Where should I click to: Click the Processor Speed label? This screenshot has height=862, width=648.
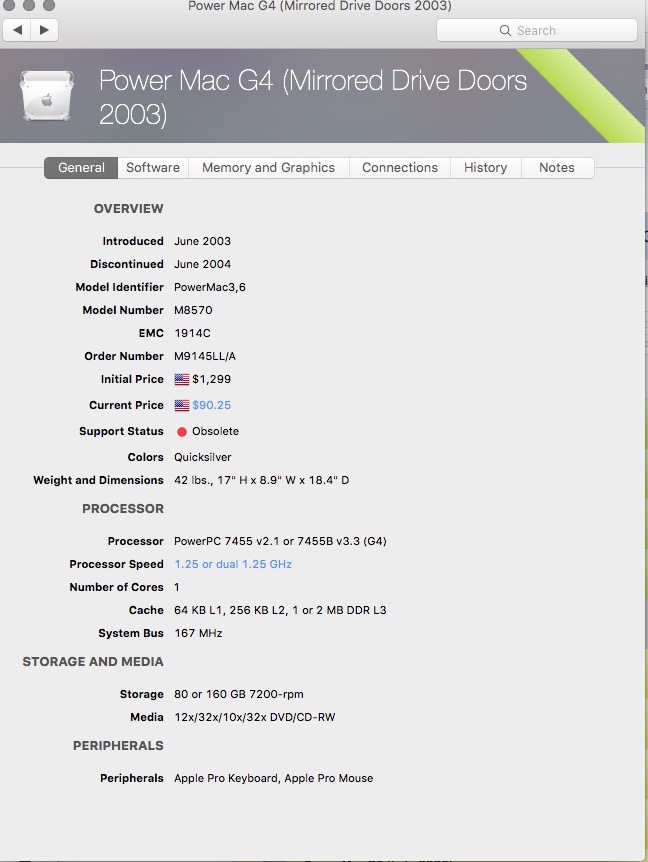[x=117, y=565]
